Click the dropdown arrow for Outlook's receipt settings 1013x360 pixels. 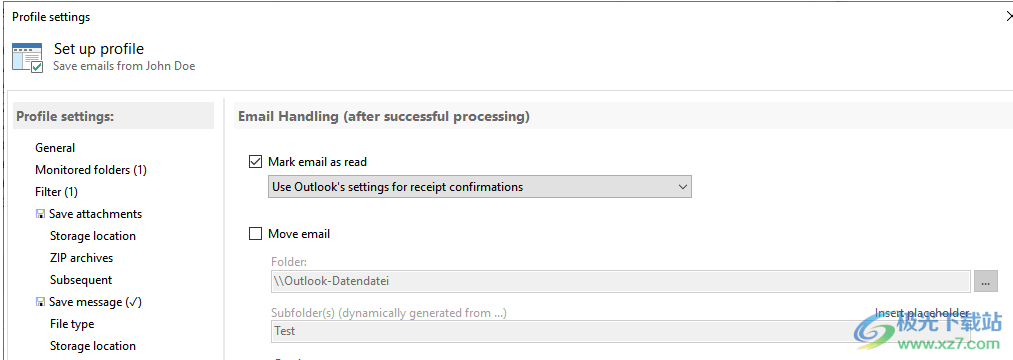point(683,187)
